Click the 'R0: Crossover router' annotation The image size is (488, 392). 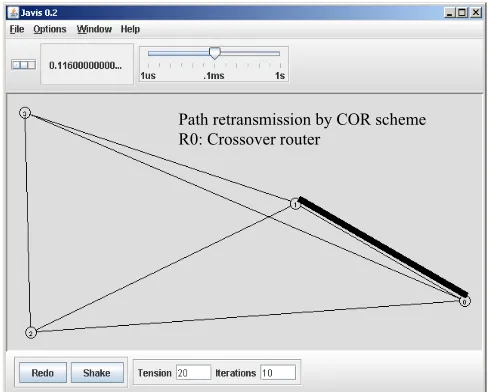249,139
